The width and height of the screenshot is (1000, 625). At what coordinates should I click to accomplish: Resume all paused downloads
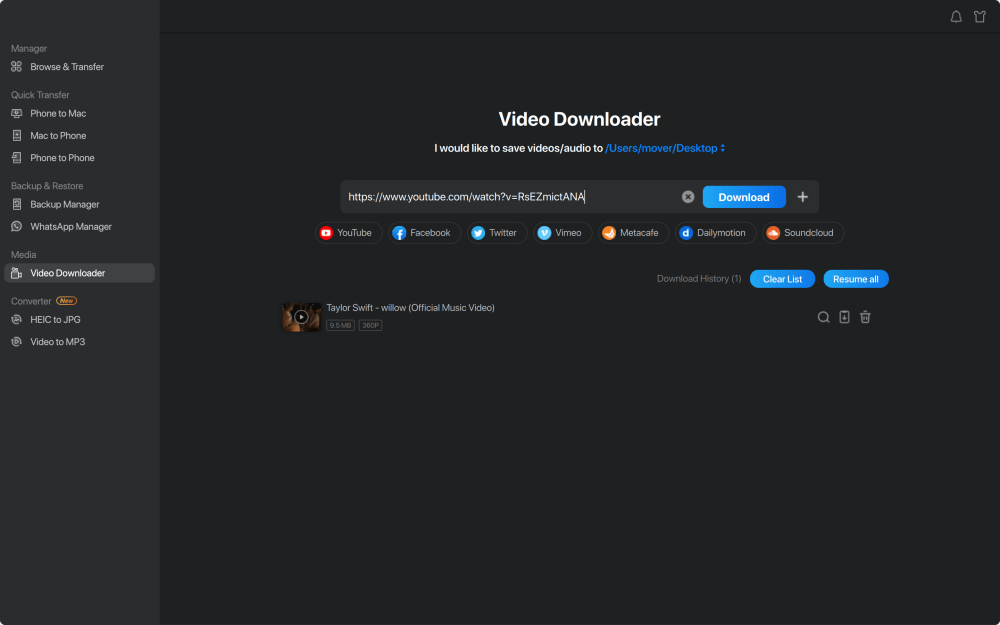856,278
